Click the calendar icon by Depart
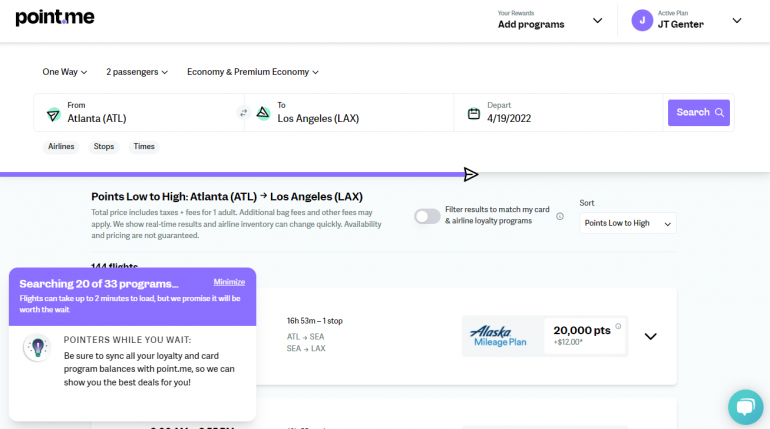770x429 pixels. click(x=474, y=113)
